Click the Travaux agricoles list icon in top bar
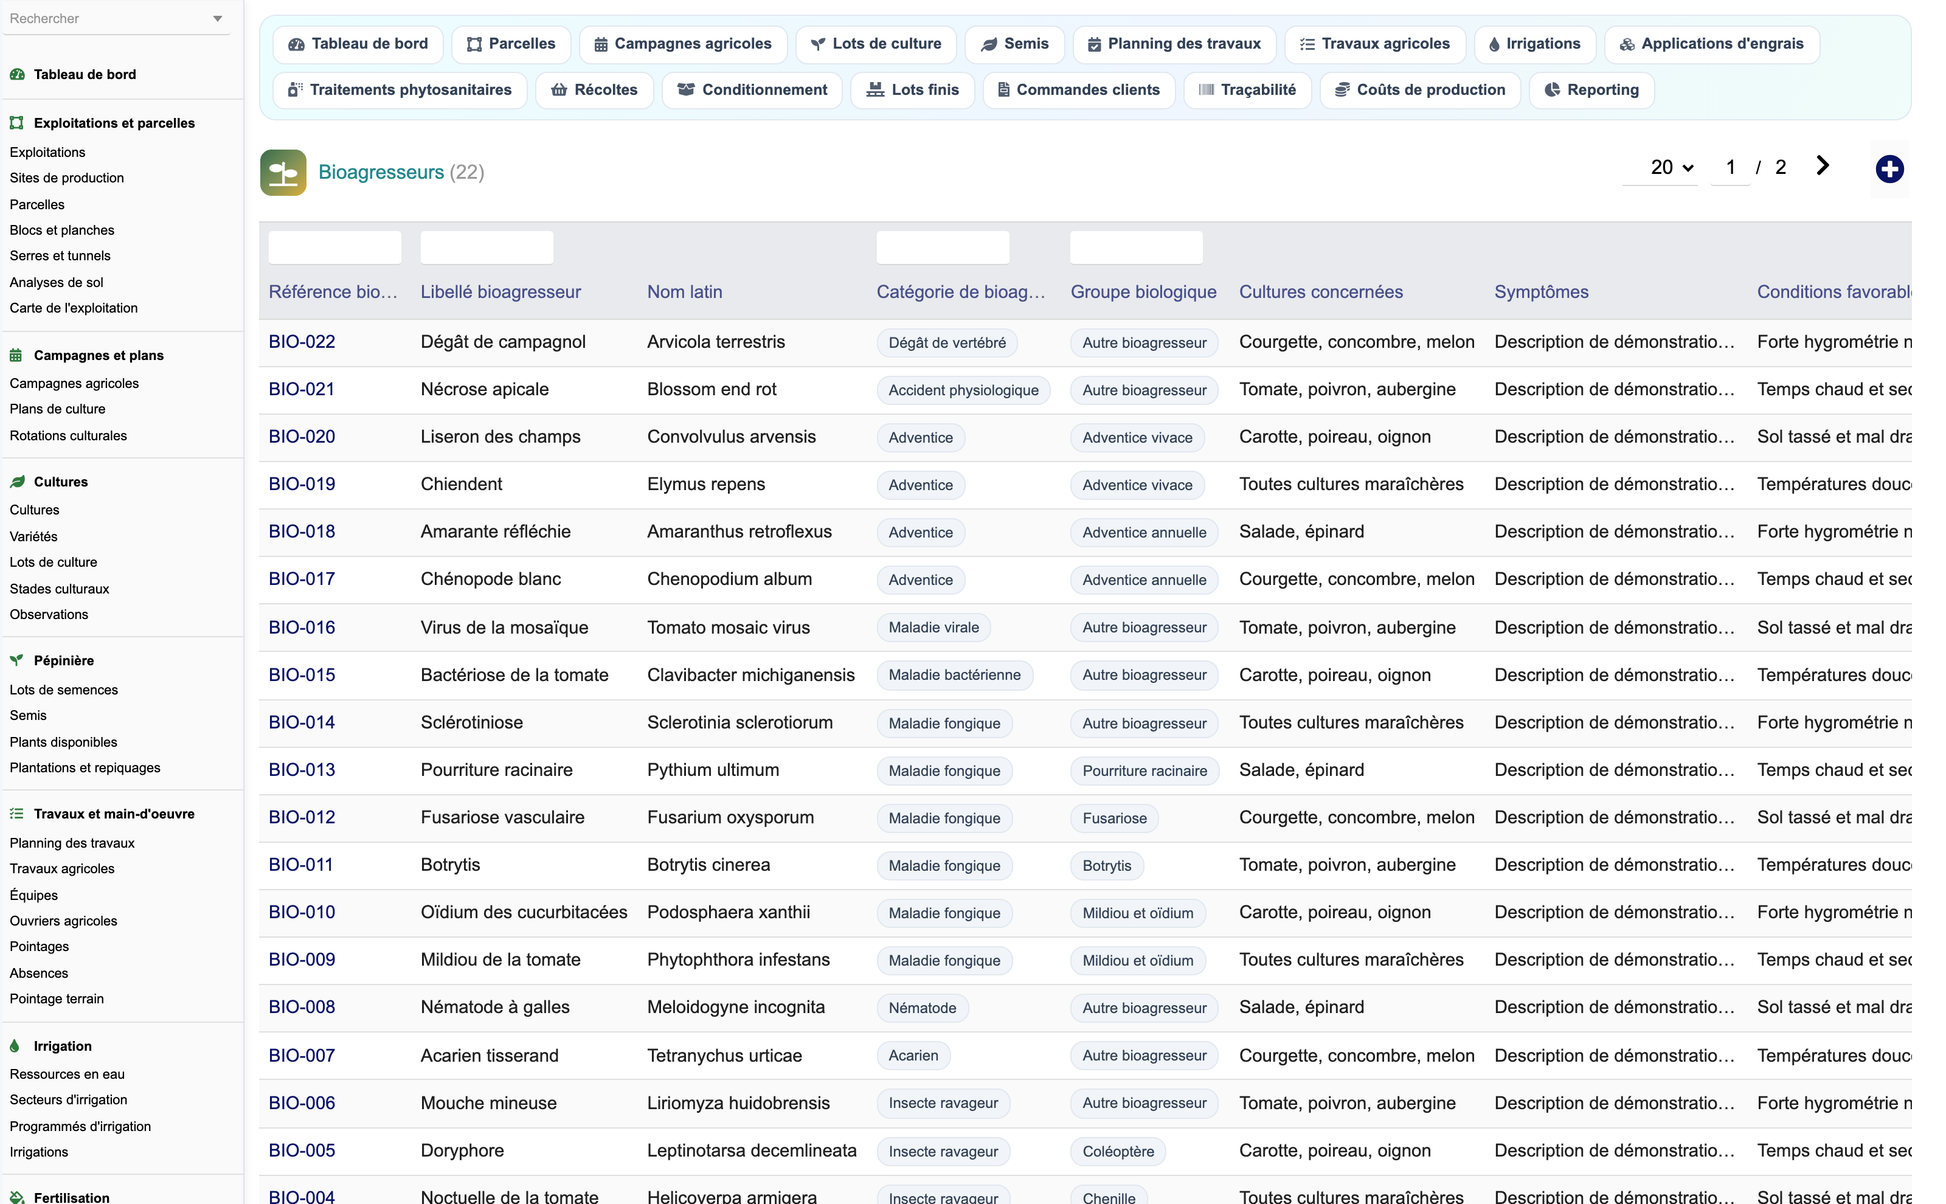Viewport: 1946px width, 1204px height. click(1307, 44)
